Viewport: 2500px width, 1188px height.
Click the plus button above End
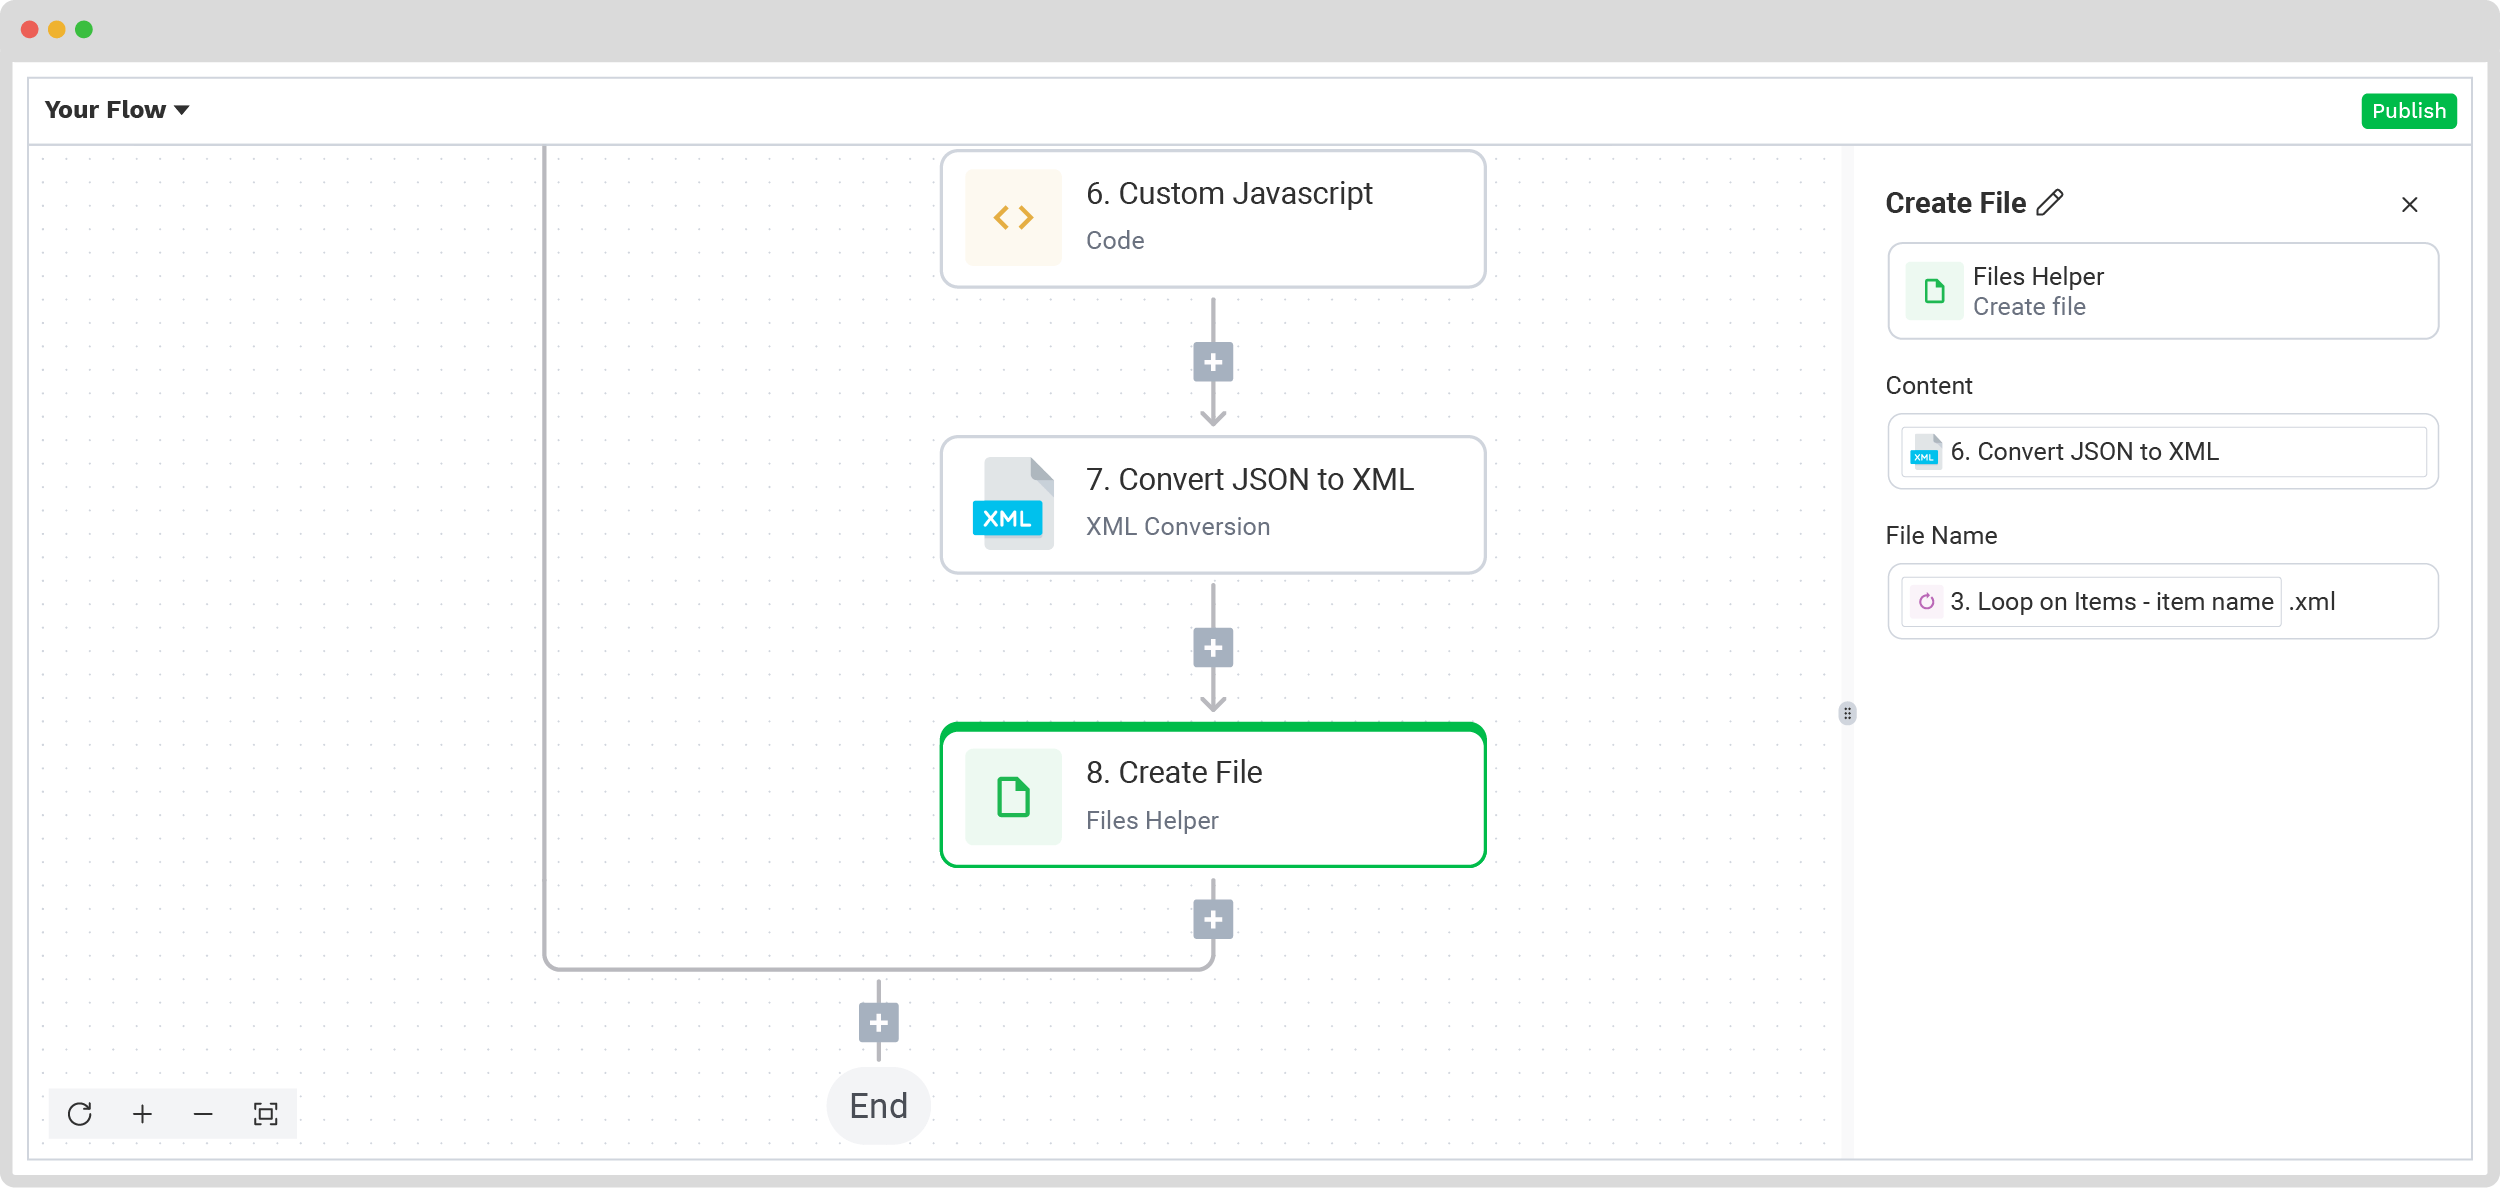pyautogui.click(x=879, y=1023)
